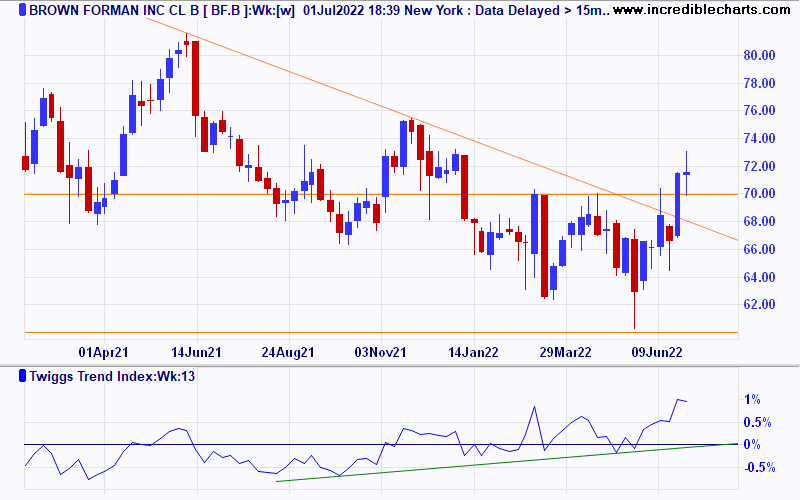Image resolution: width=800 pixels, height=500 pixels.
Task: Click the 72.00 price axis label
Action: [759, 166]
